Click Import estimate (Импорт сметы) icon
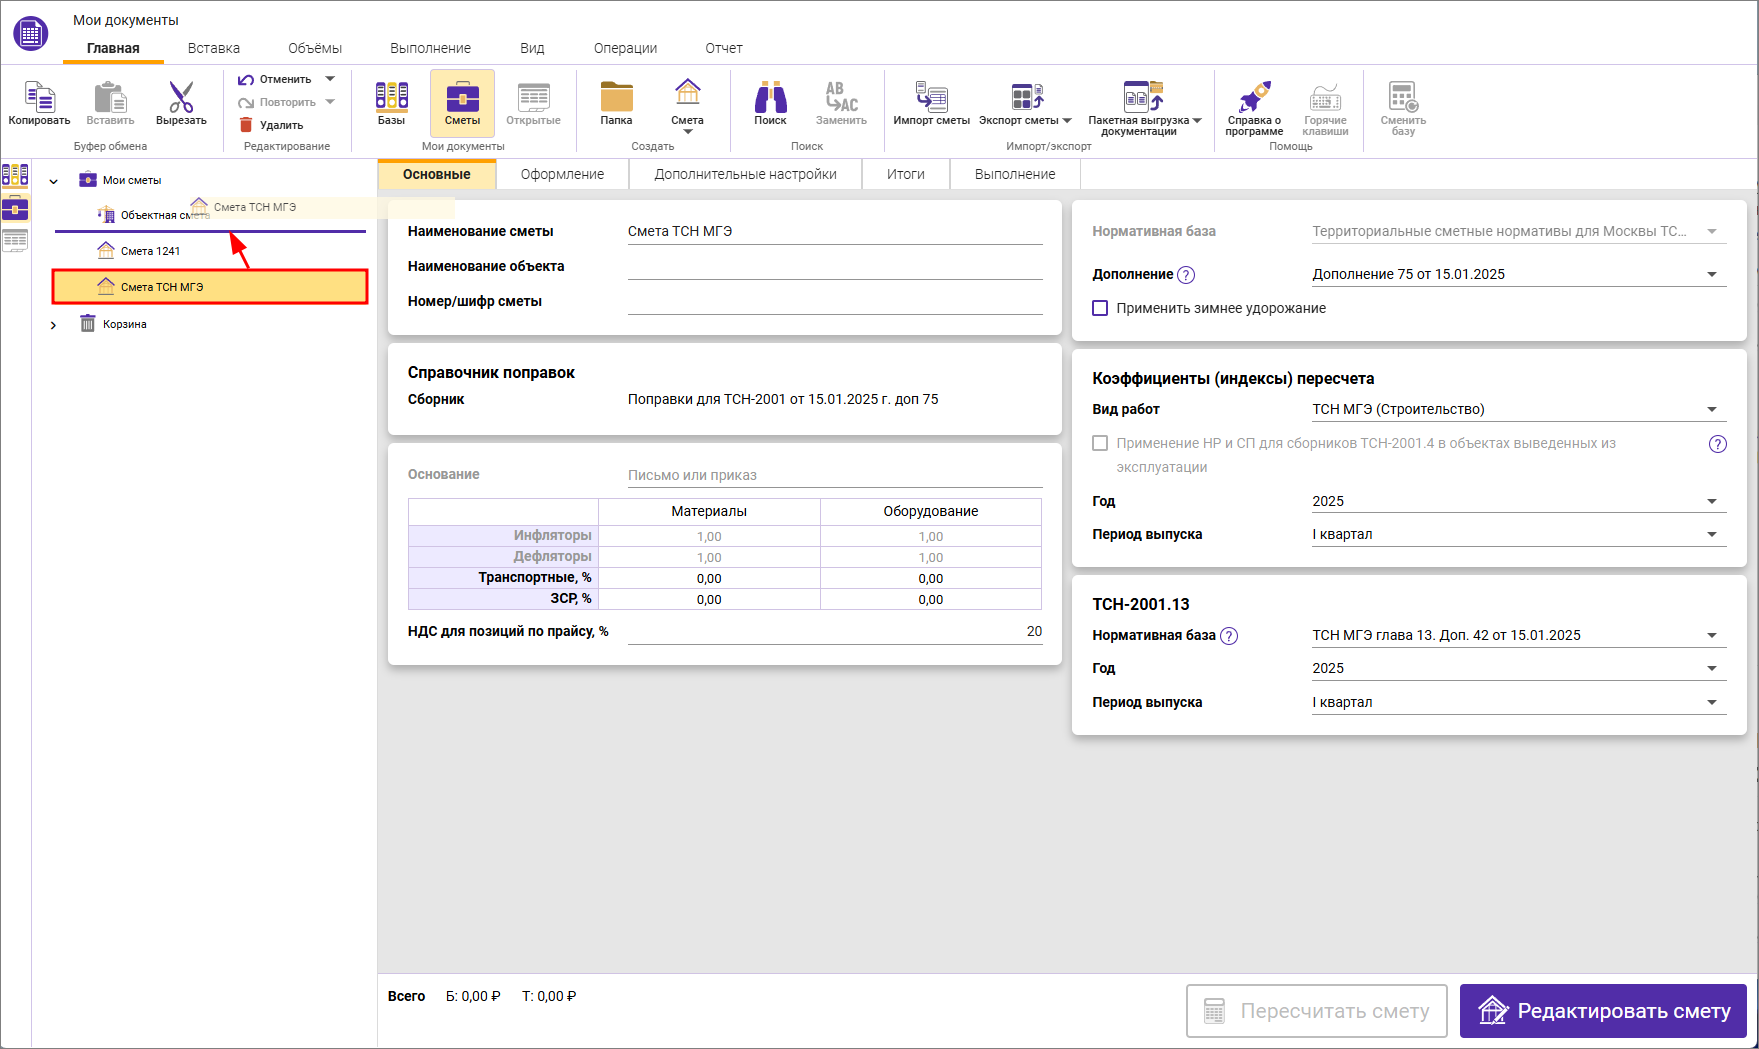Screen dimensions: 1759x1049 (931, 98)
